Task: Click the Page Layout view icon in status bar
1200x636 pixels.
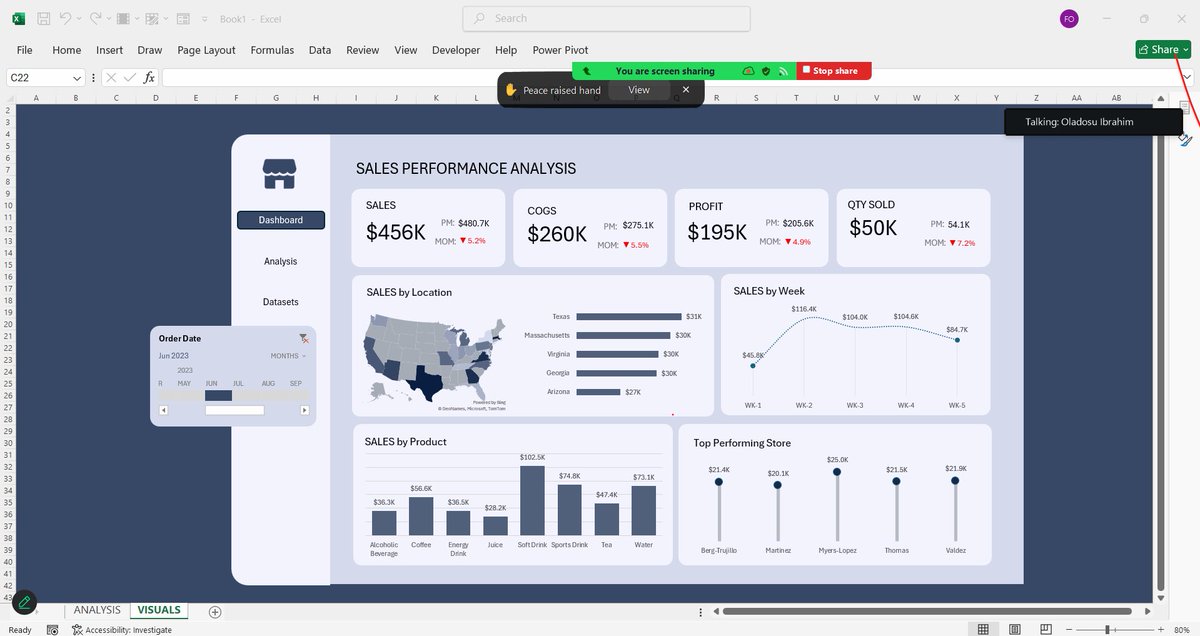Action: [1014, 629]
